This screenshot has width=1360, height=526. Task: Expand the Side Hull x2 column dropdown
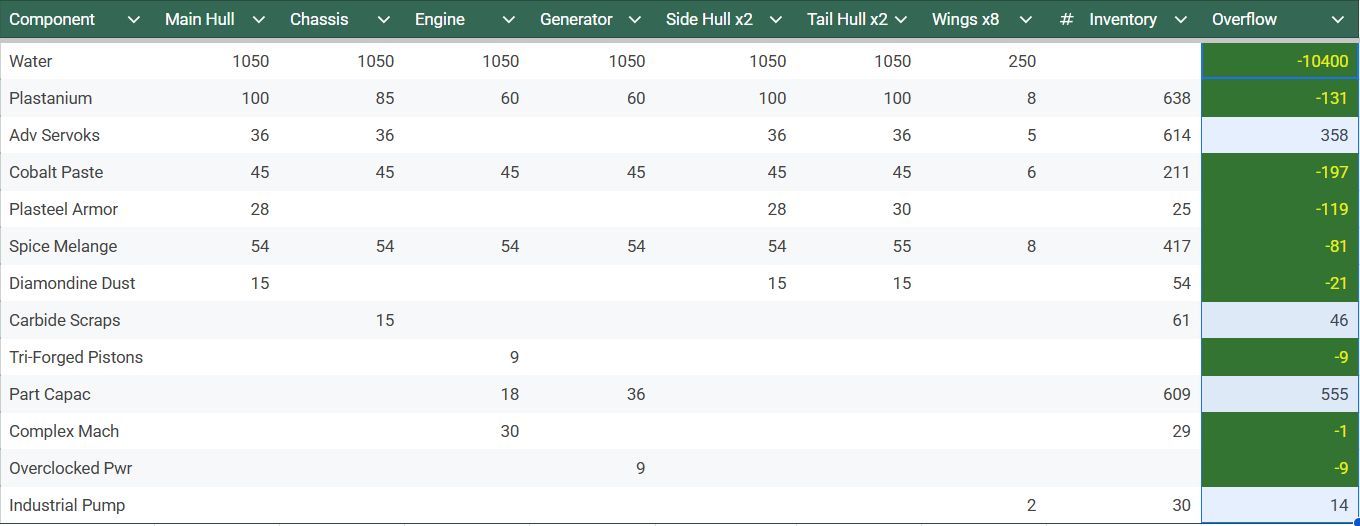pyautogui.click(x=776, y=20)
